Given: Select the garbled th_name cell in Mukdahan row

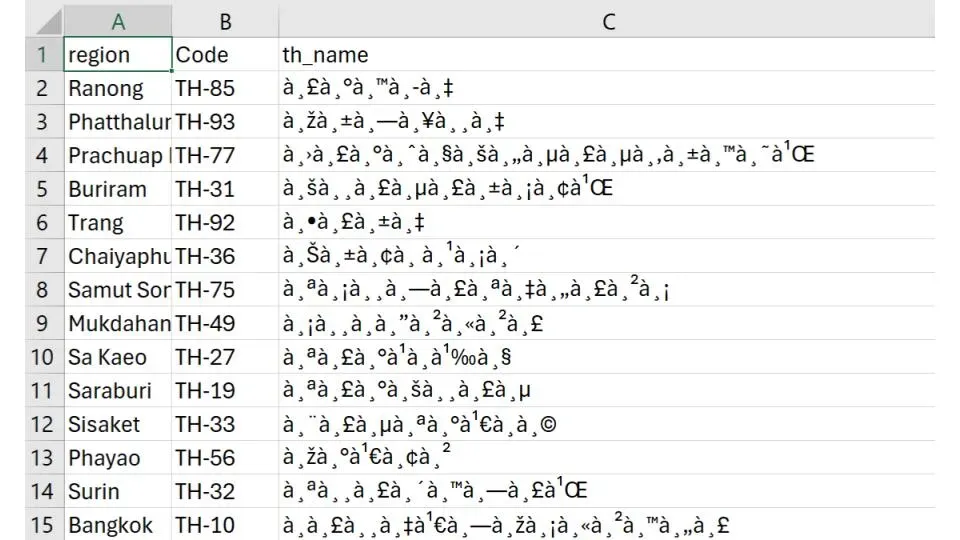Looking at the screenshot, I should 607,323.
